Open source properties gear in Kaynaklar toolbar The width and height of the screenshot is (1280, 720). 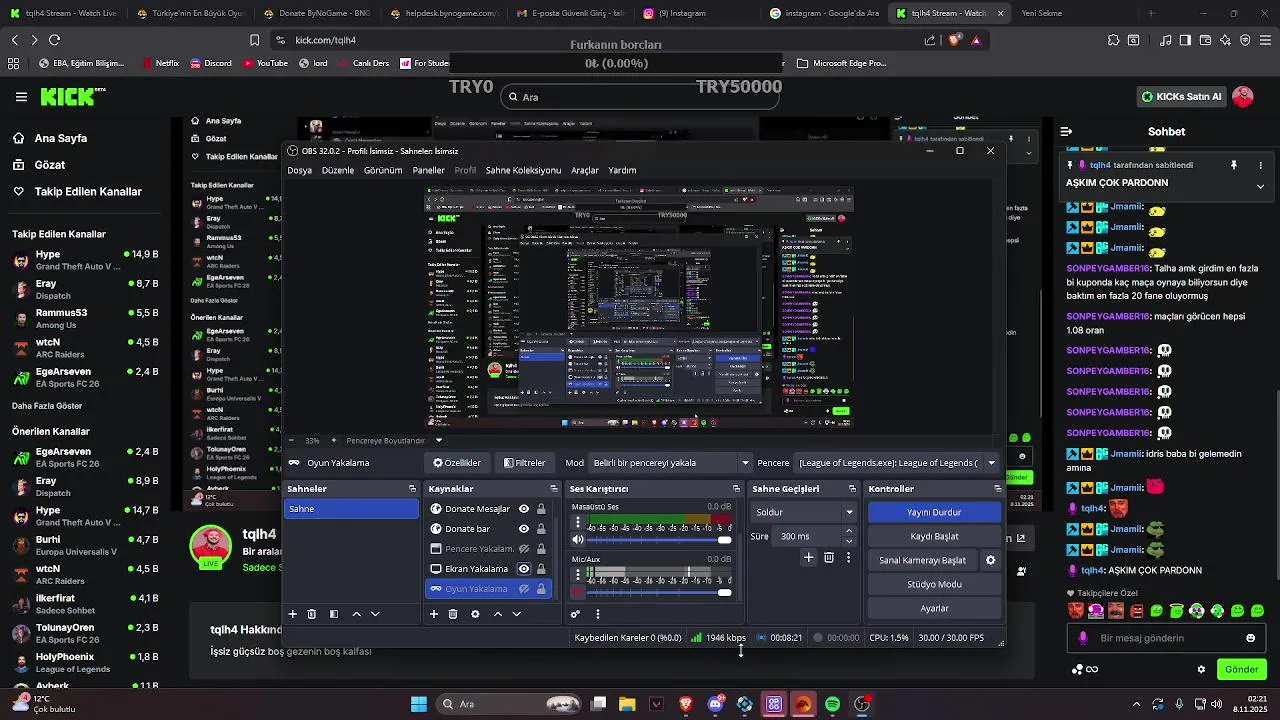(475, 614)
